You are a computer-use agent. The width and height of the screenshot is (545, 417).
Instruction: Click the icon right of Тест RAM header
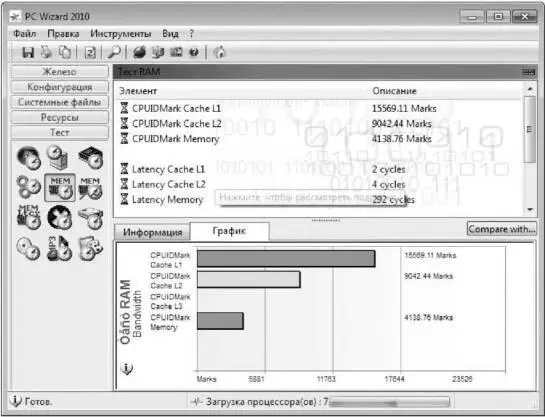528,72
